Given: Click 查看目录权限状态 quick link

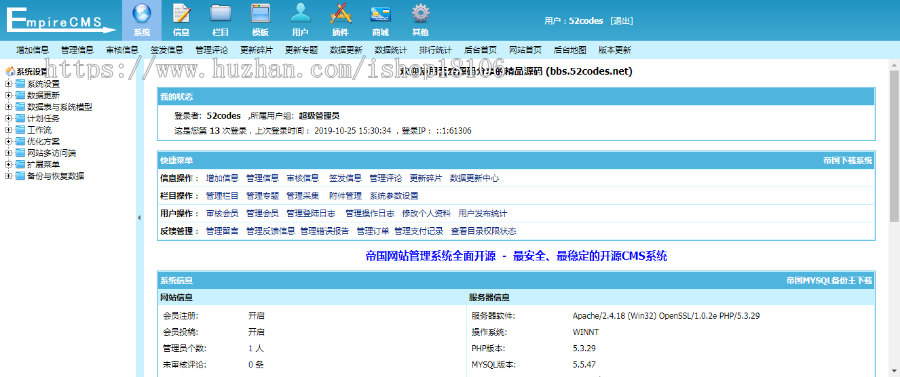Looking at the screenshot, I should [x=483, y=231].
